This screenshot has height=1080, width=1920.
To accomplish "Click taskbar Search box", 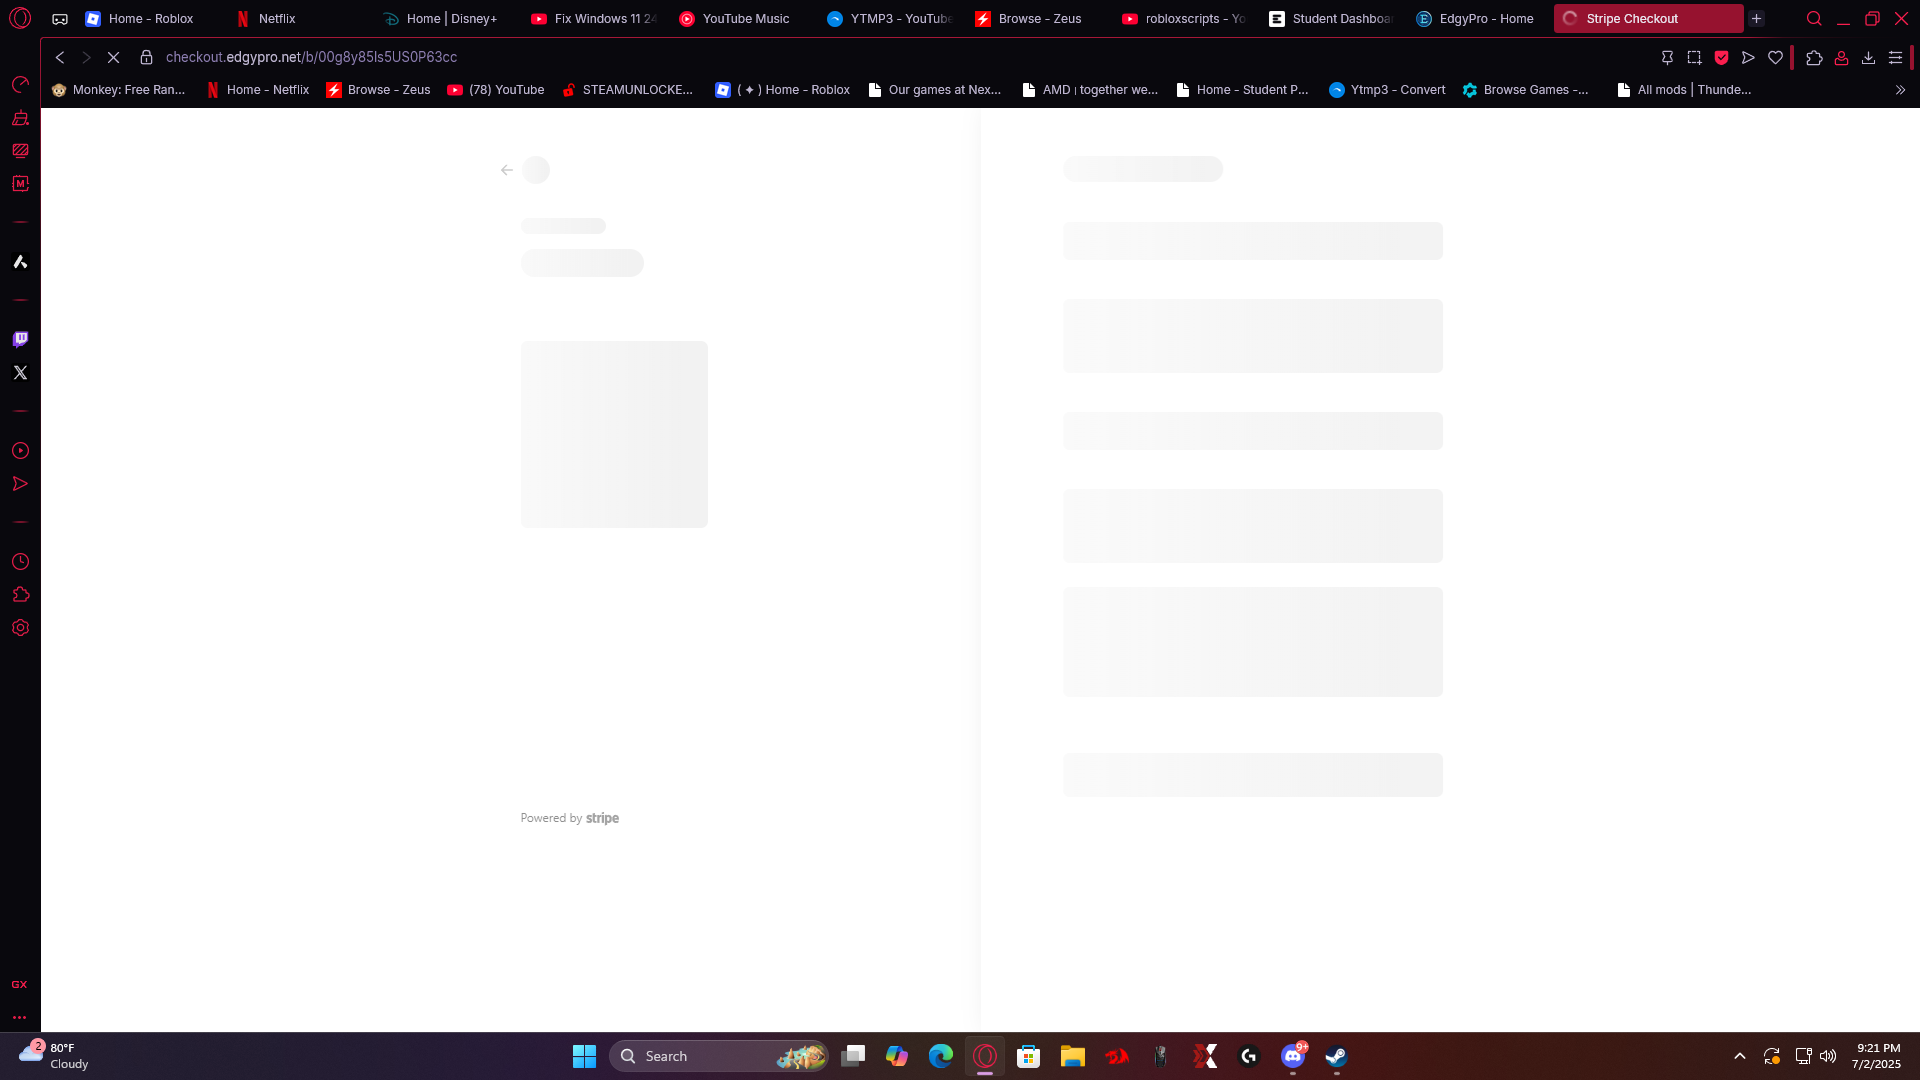I will 718,1056.
